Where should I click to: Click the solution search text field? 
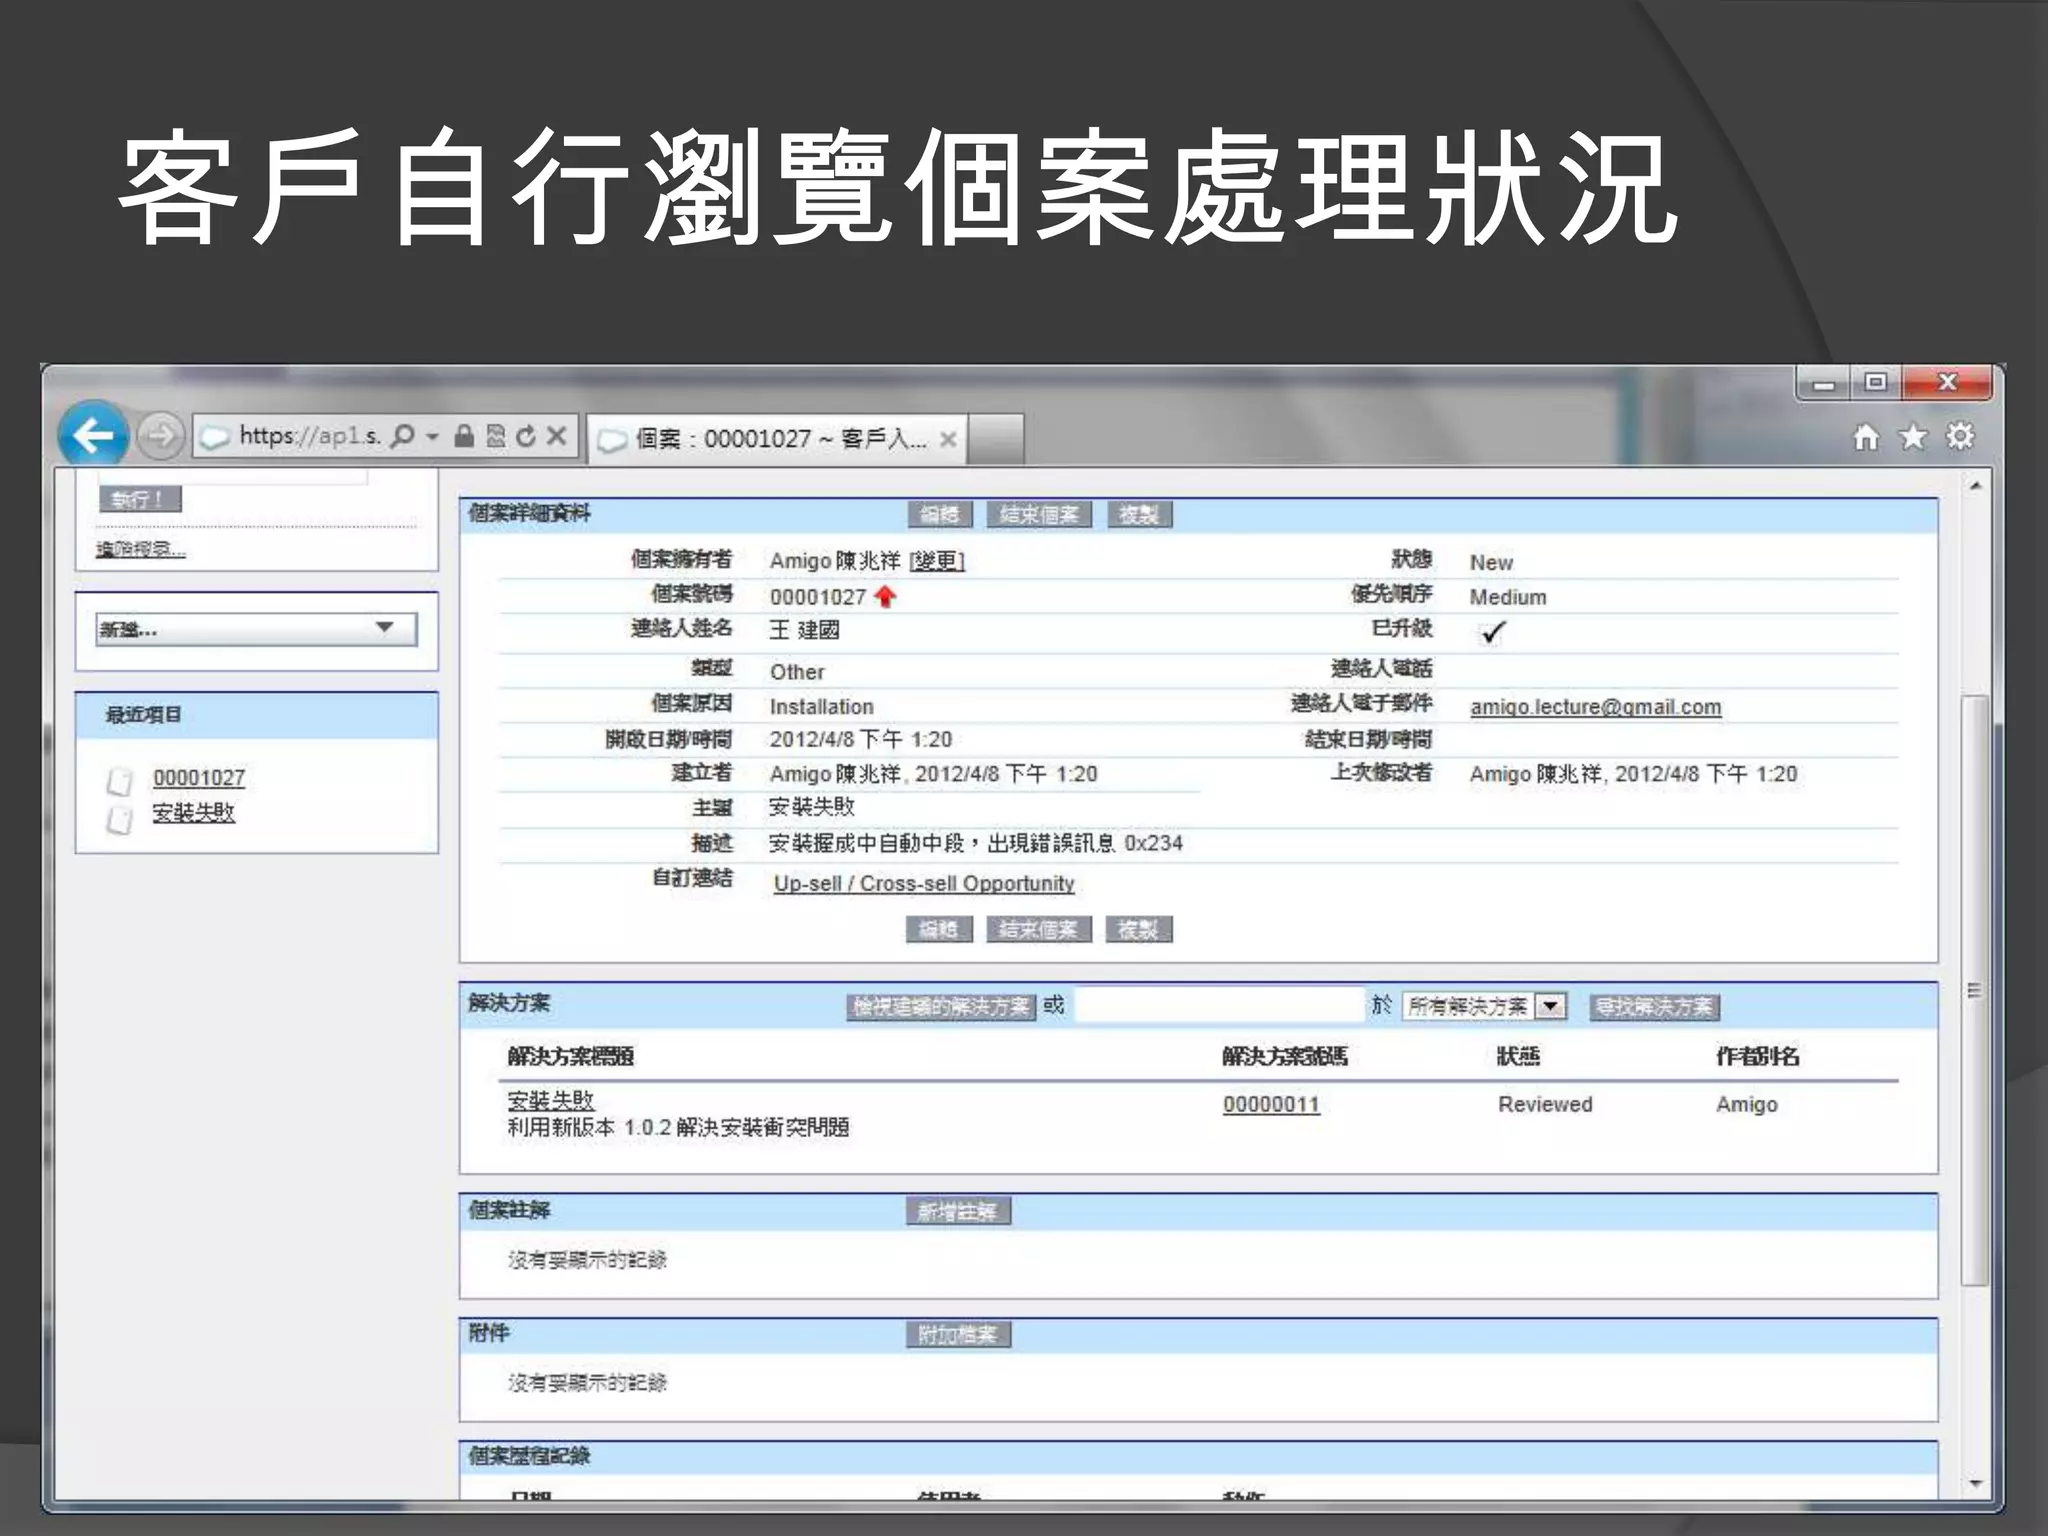pos(1220,1006)
